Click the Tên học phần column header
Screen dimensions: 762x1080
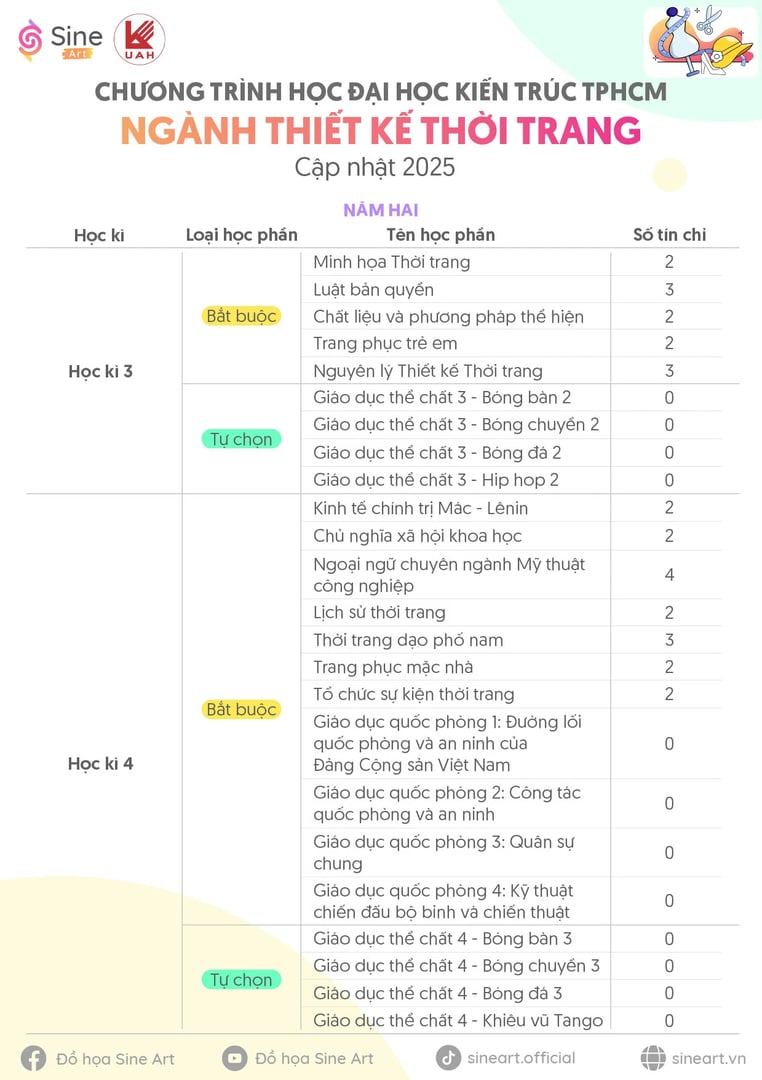pyautogui.click(x=440, y=235)
